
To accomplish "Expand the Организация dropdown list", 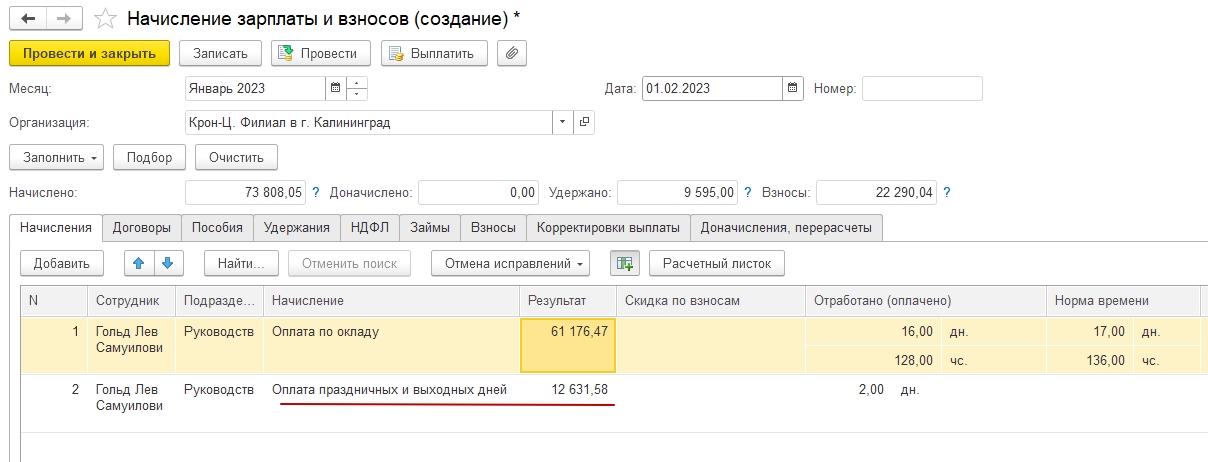I will click(x=563, y=122).
